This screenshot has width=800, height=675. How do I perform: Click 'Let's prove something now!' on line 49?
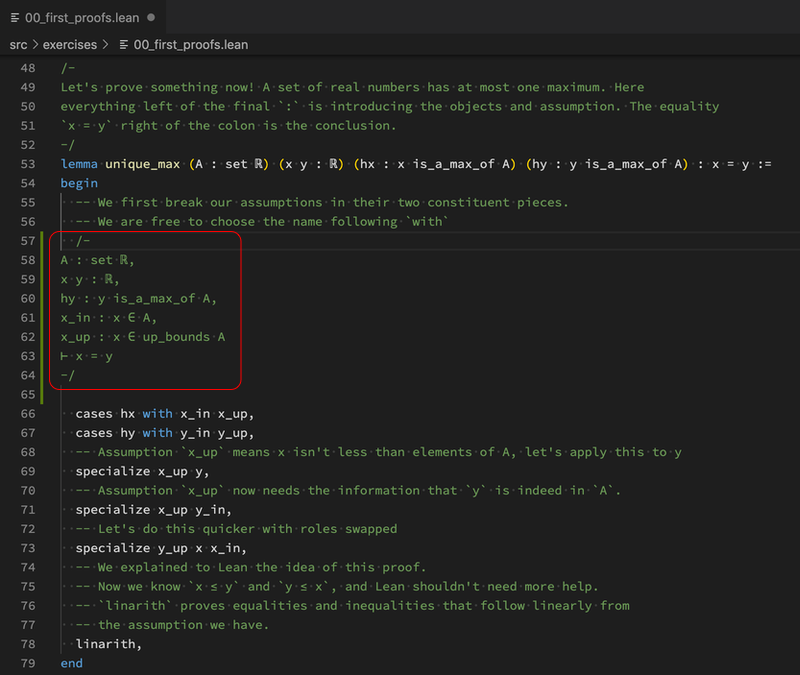click(x=158, y=87)
